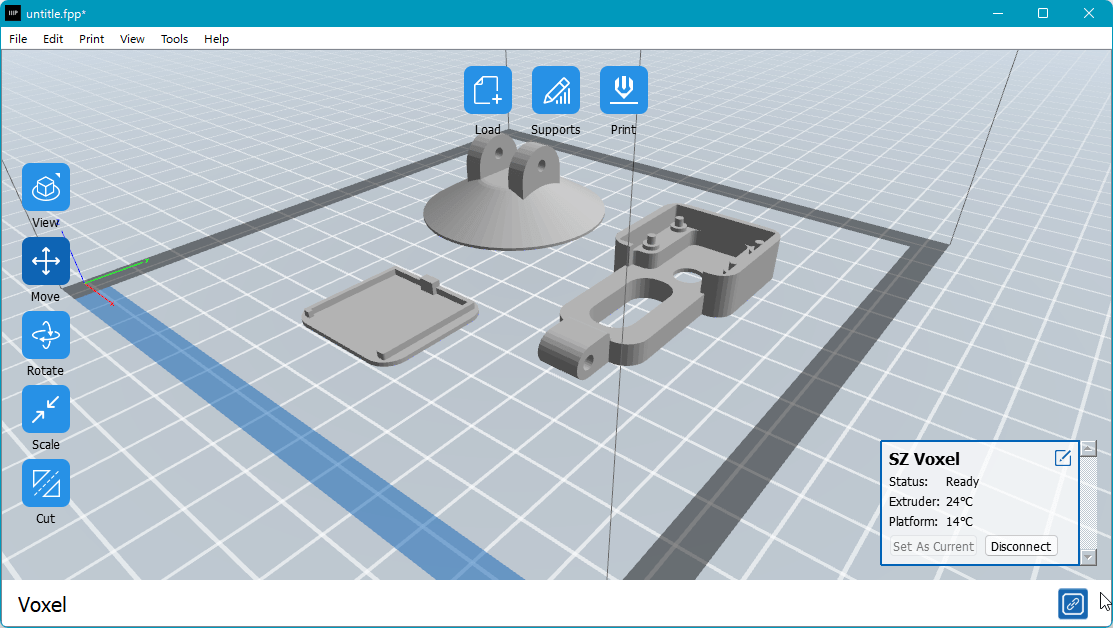The image size is (1113, 628).
Task: Click printer list scrollbar down arrow
Action: pyautogui.click(x=1088, y=557)
